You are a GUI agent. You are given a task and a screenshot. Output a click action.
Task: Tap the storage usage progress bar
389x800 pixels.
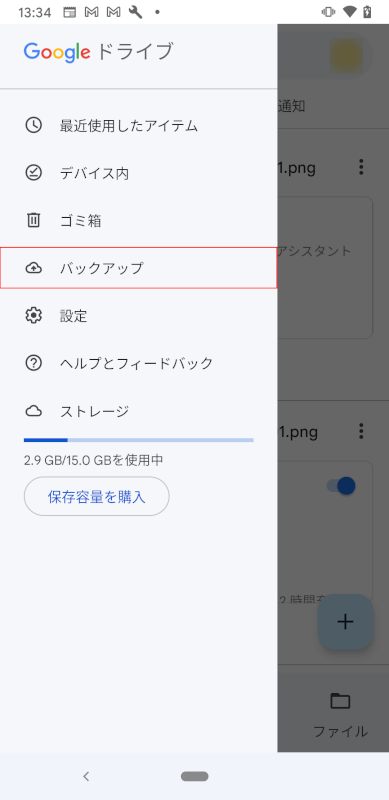pyautogui.click(x=138, y=440)
